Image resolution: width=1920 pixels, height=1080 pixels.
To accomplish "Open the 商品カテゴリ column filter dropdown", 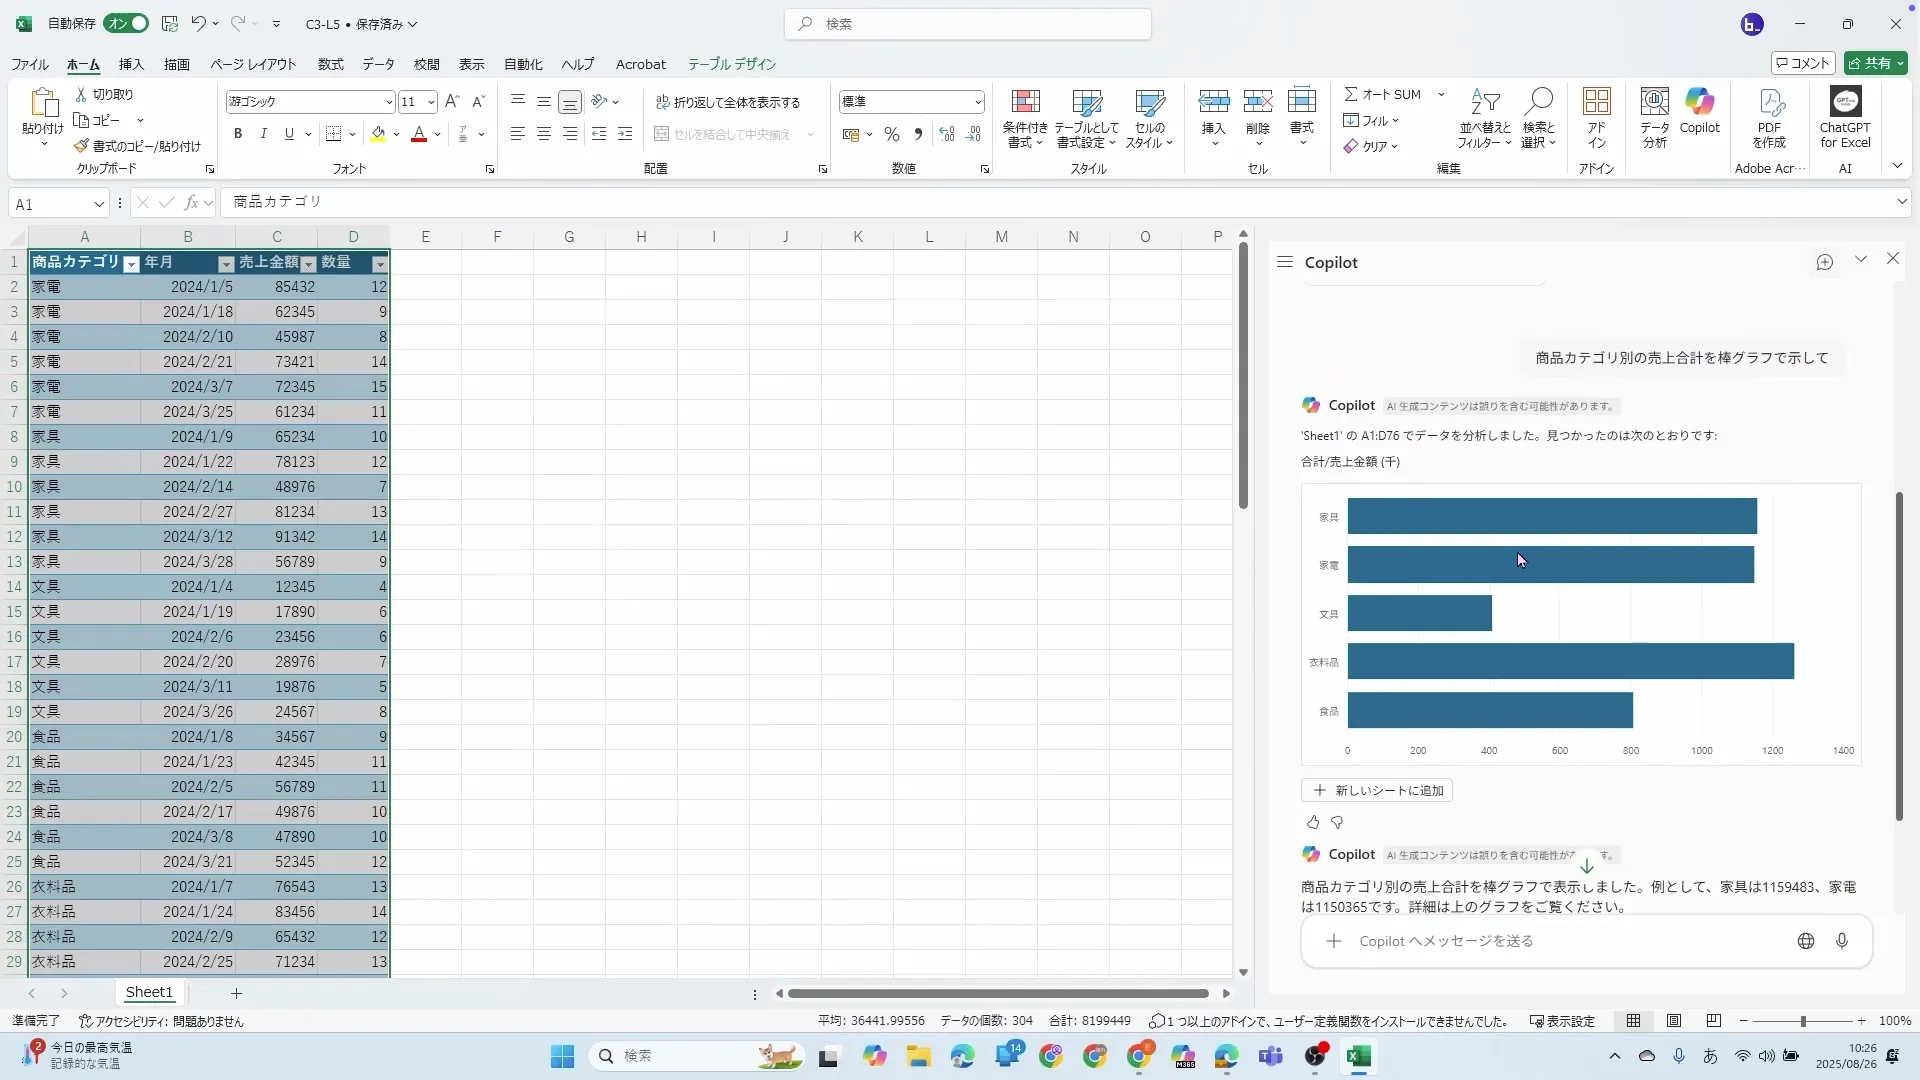I will pos(131,264).
